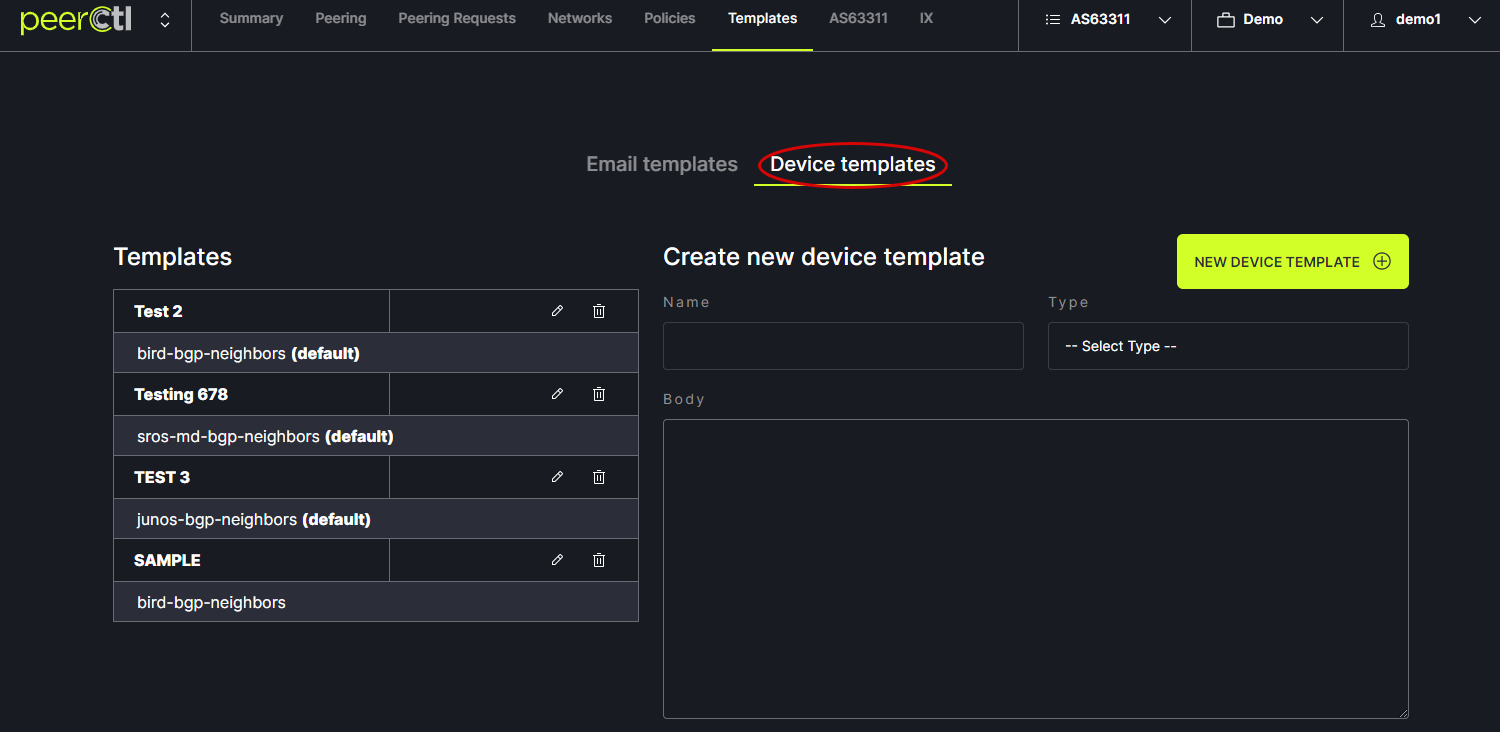The width and height of the screenshot is (1500, 732).
Task: Click inside the Body text area
Action: [x=1035, y=568]
